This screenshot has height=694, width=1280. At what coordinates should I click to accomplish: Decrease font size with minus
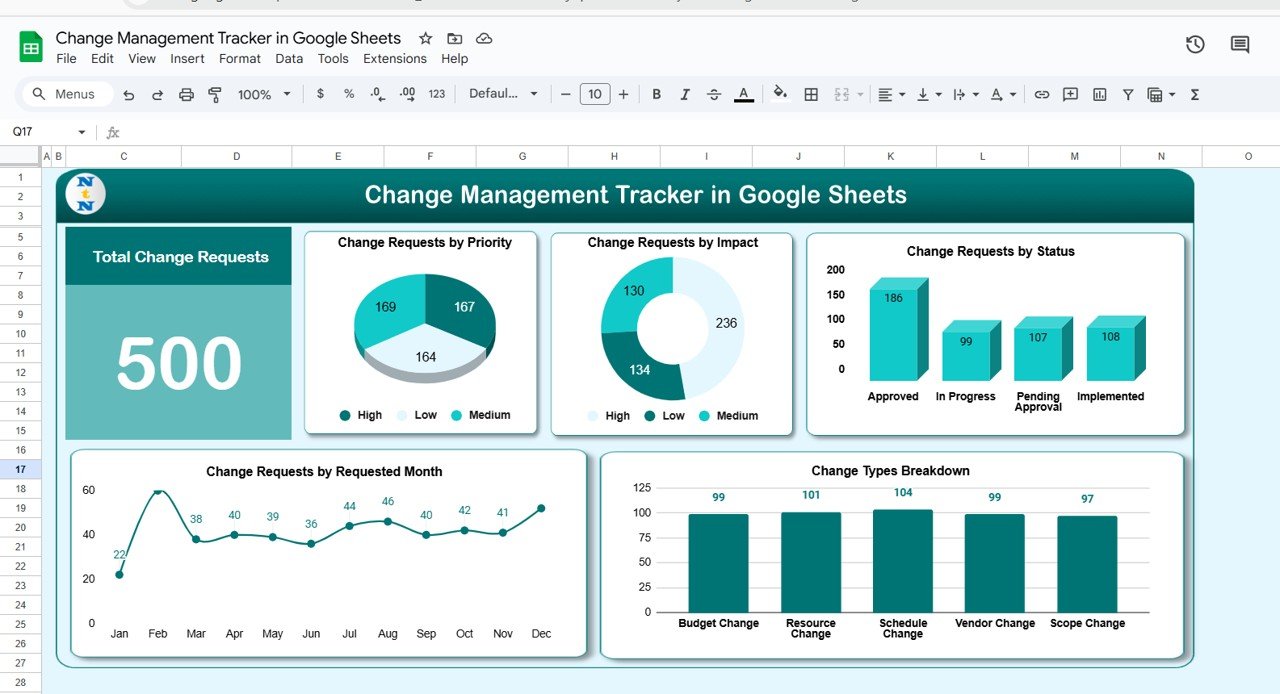point(565,94)
